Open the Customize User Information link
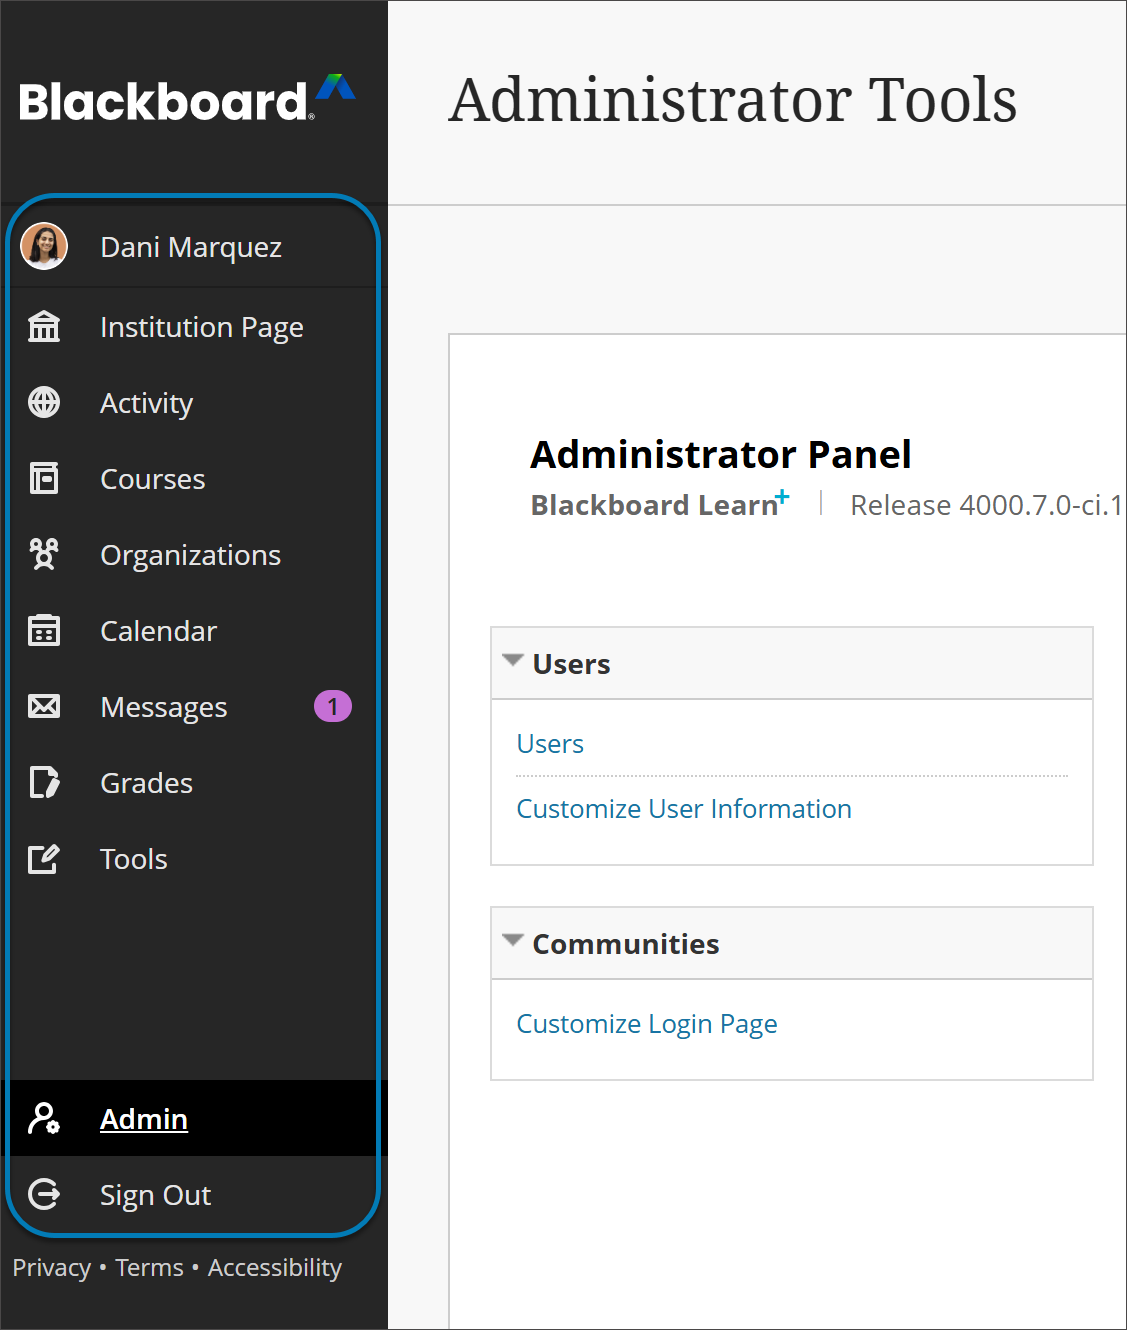The height and width of the screenshot is (1330, 1127). pos(684,808)
